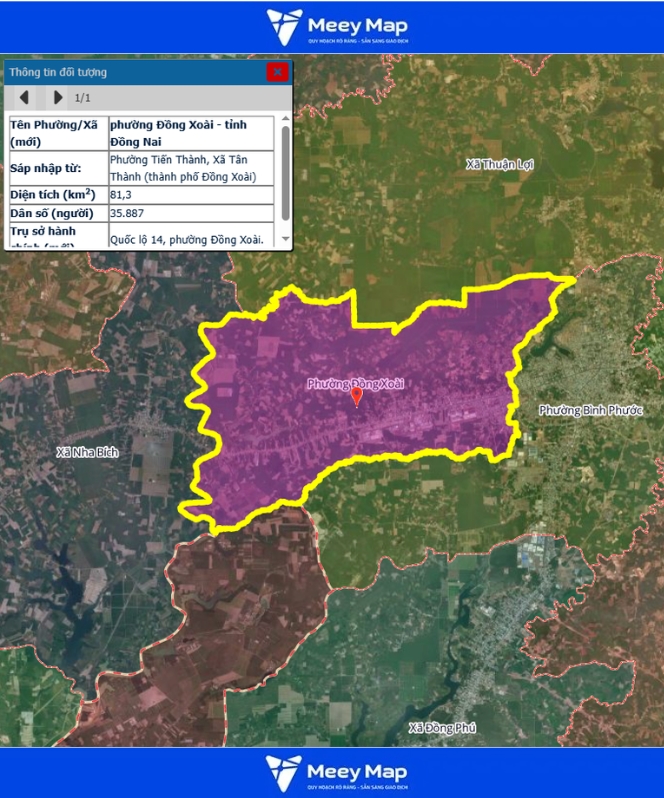Select the Xã Nha Bích map label
This screenshot has height=798, width=664.
tap(88, 452)
